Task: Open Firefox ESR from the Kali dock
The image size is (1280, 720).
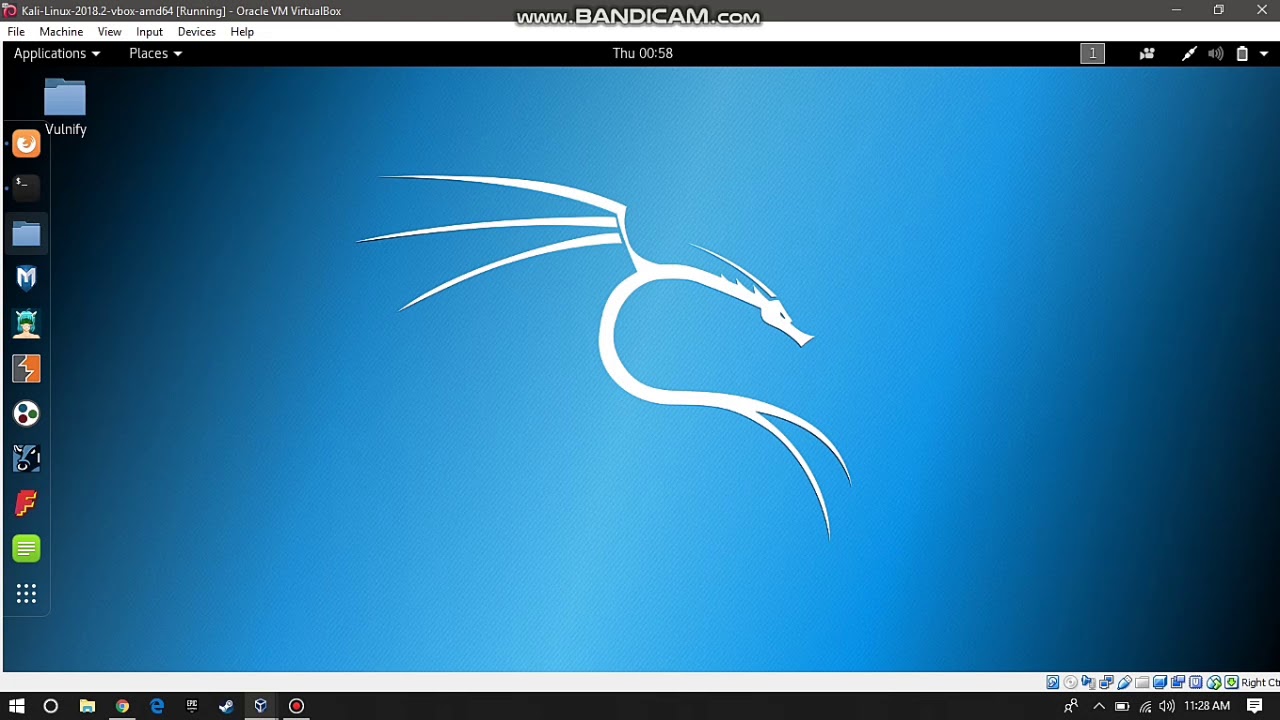Action: [26, 144]
